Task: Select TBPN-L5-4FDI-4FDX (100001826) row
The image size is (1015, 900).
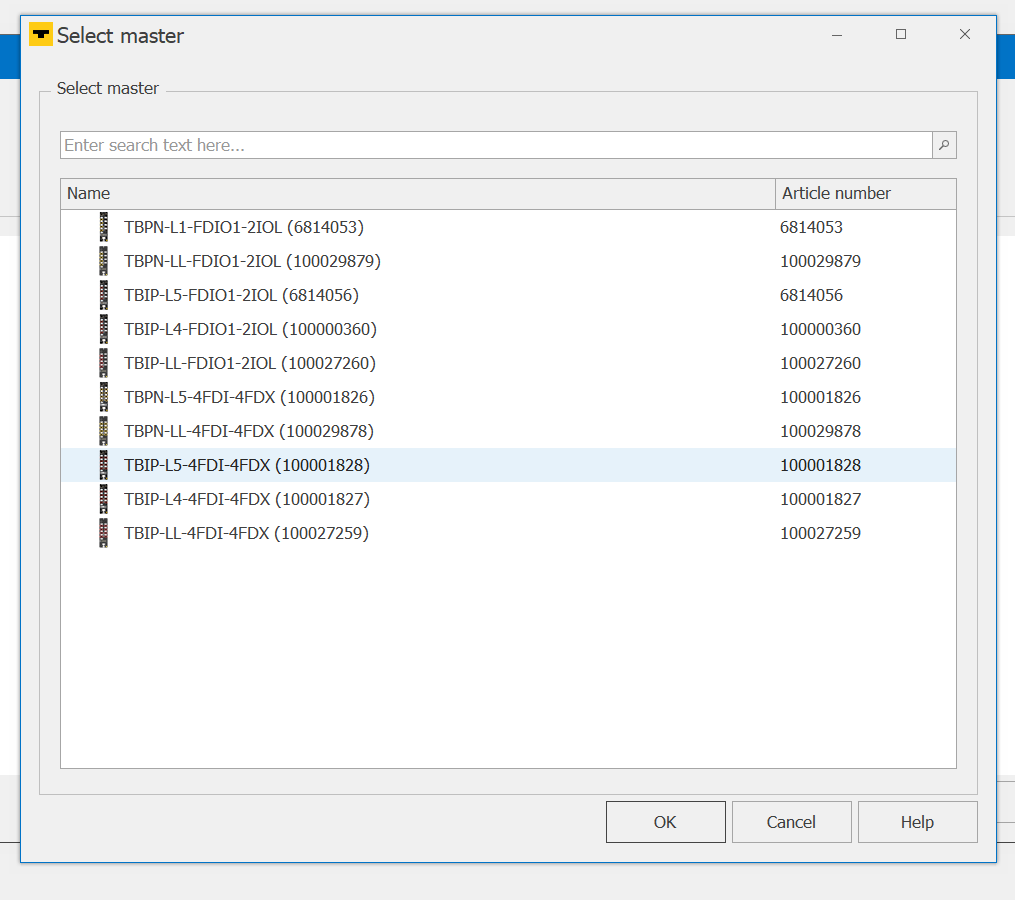Action: coord(508,397)
